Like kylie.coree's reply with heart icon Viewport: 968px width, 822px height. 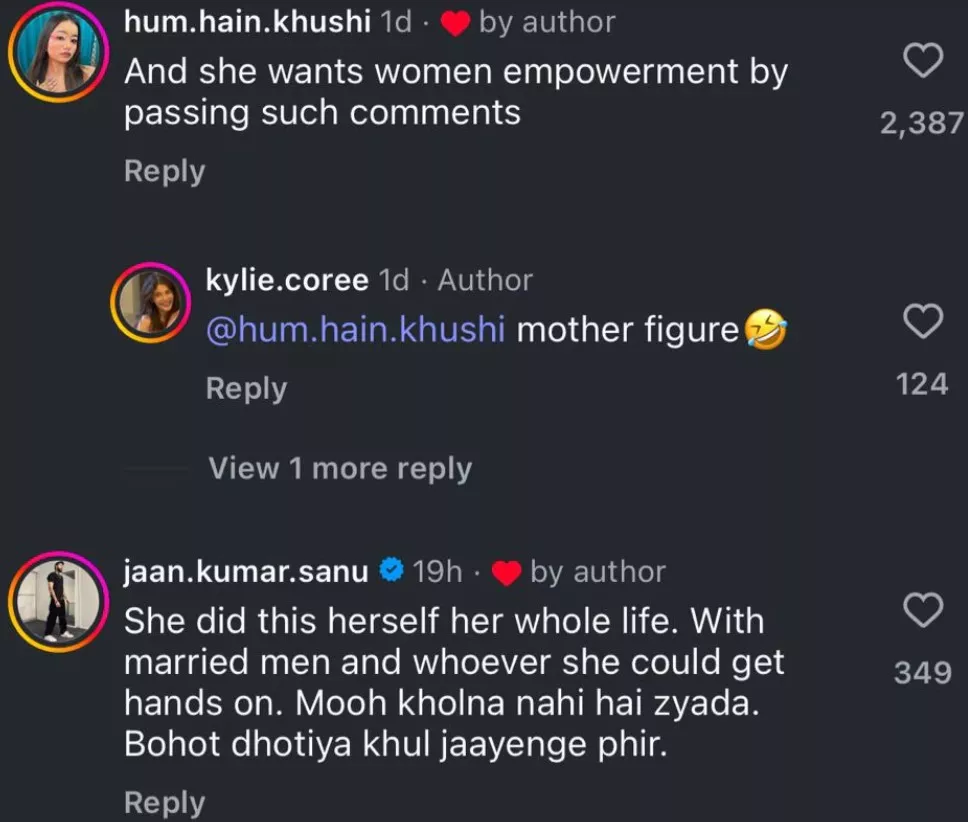[x=923, y=321]
